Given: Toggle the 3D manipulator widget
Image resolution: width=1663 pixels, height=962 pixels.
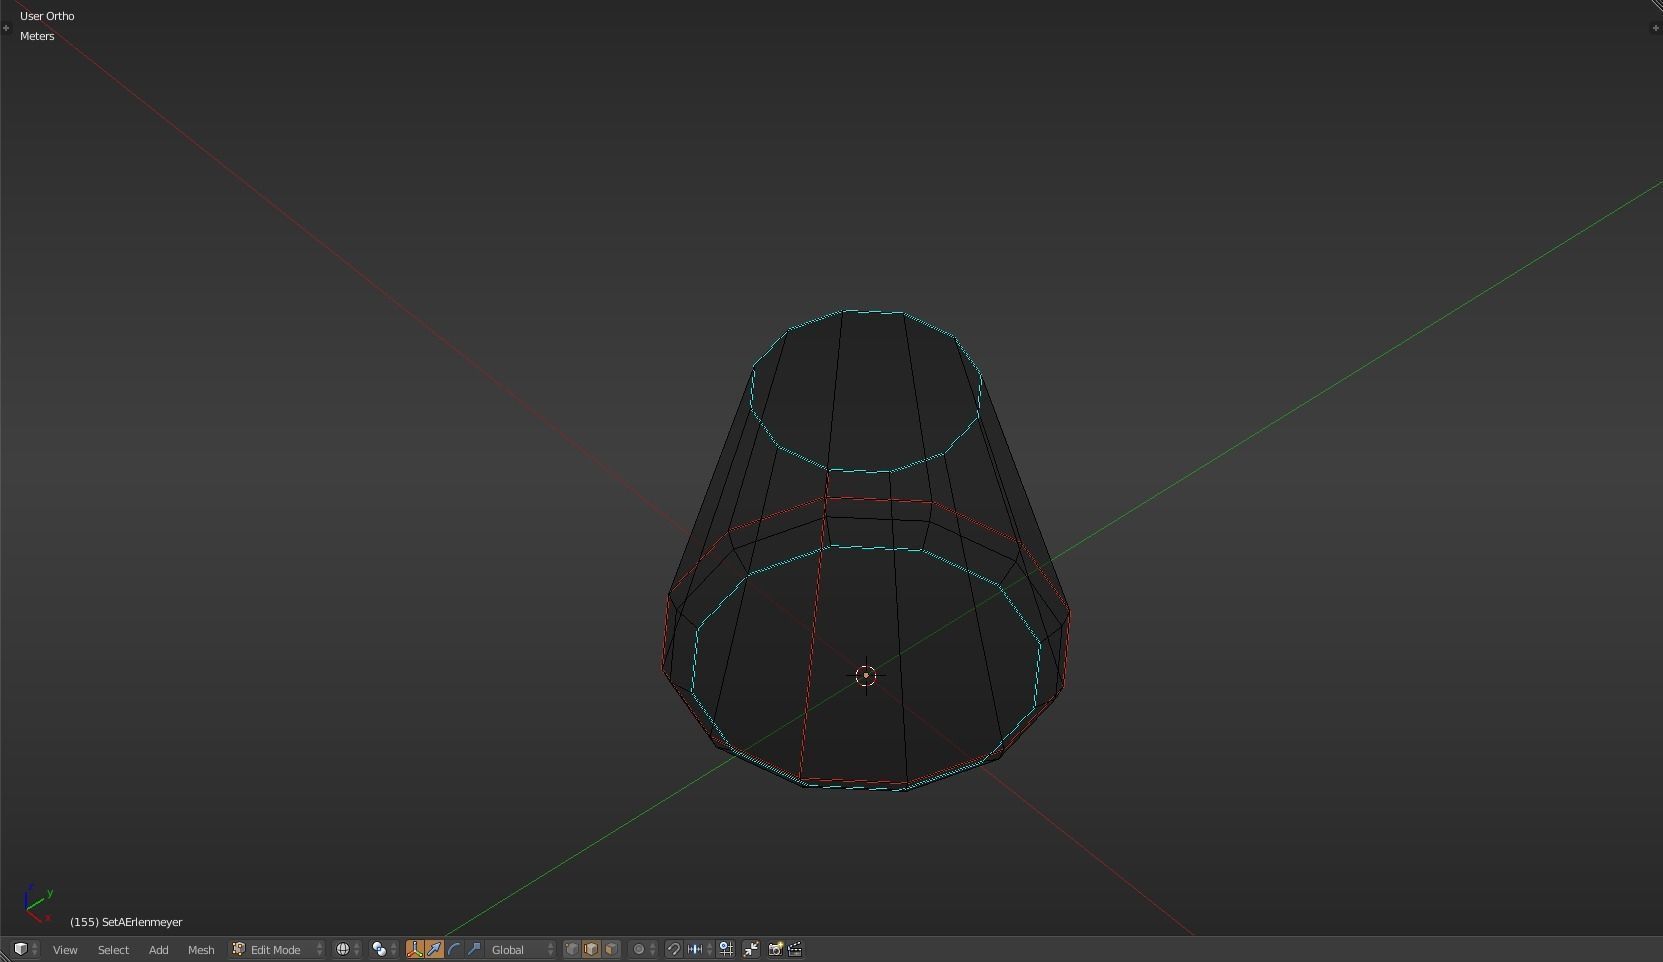Looking at the screenshot, I should (x=415, y=949).
